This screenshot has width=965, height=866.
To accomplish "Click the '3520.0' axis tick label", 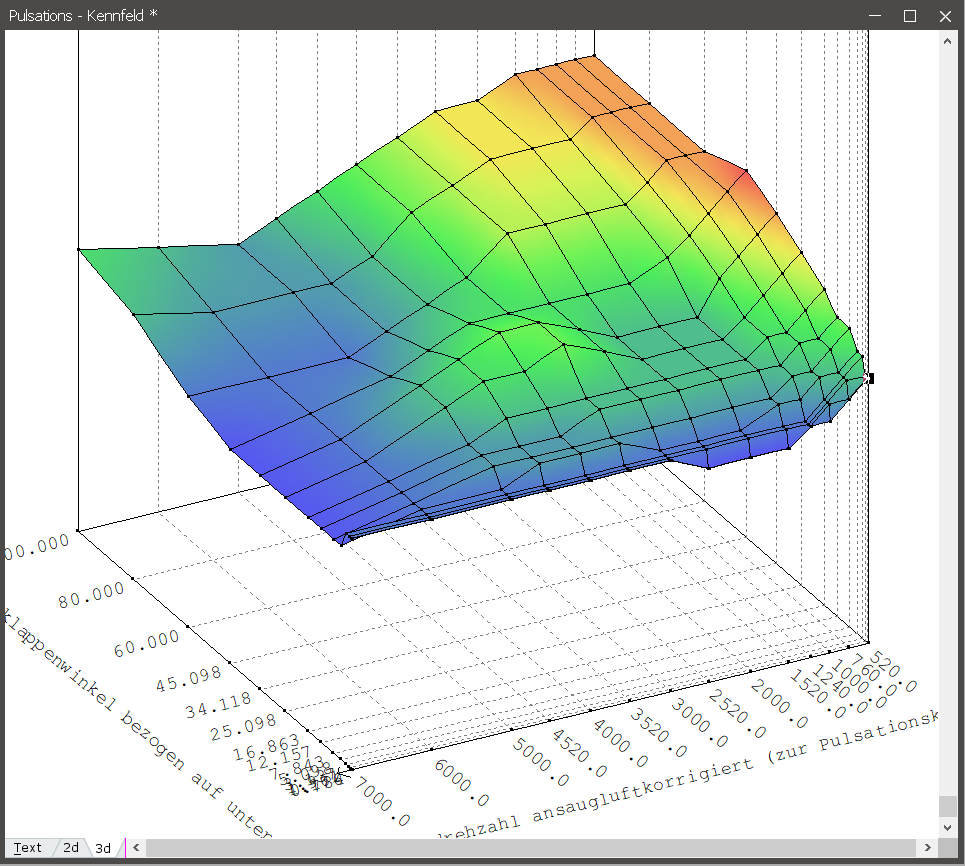I will tap(659, 733).
